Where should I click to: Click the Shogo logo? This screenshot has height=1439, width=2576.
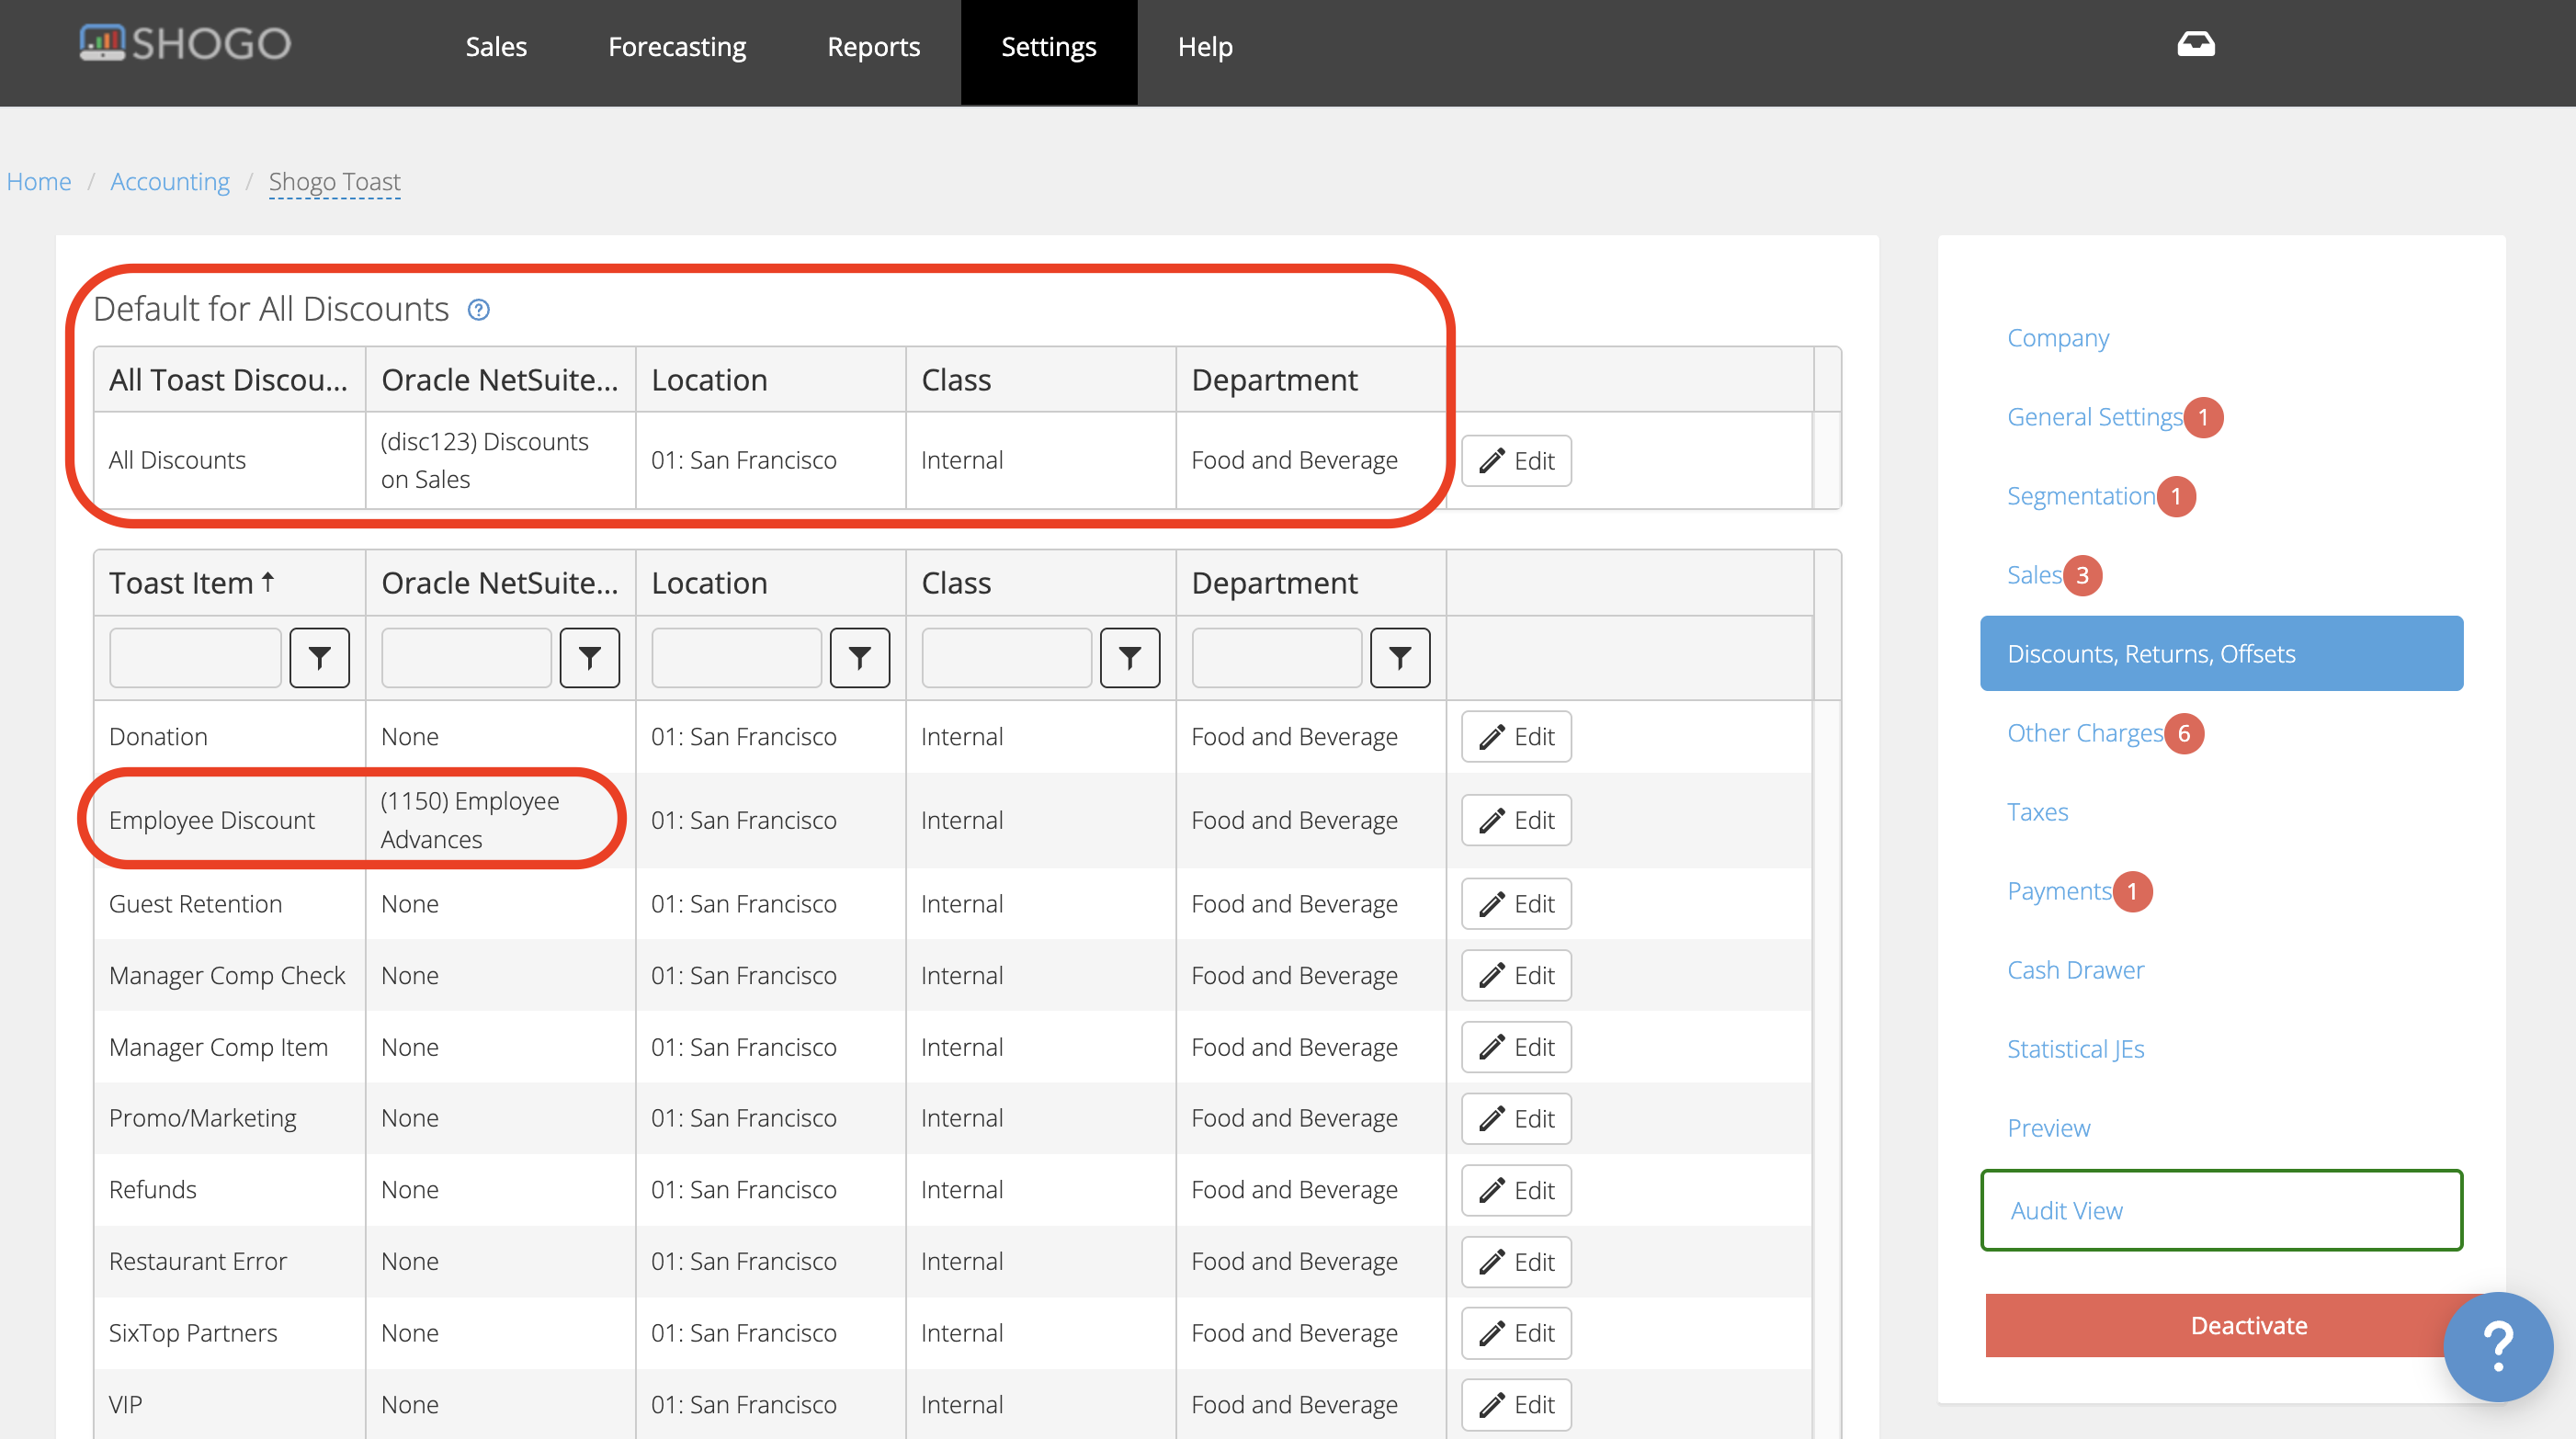(185, 44)
